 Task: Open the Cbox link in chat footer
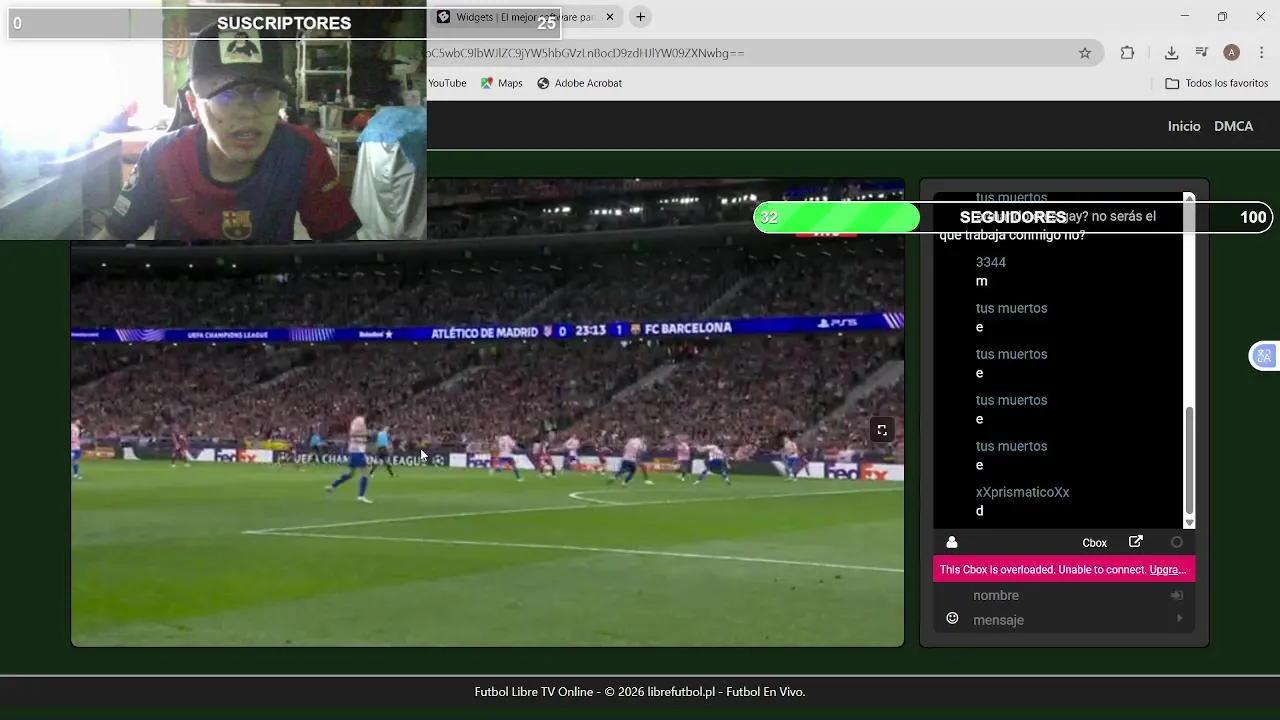(1094, 543)
